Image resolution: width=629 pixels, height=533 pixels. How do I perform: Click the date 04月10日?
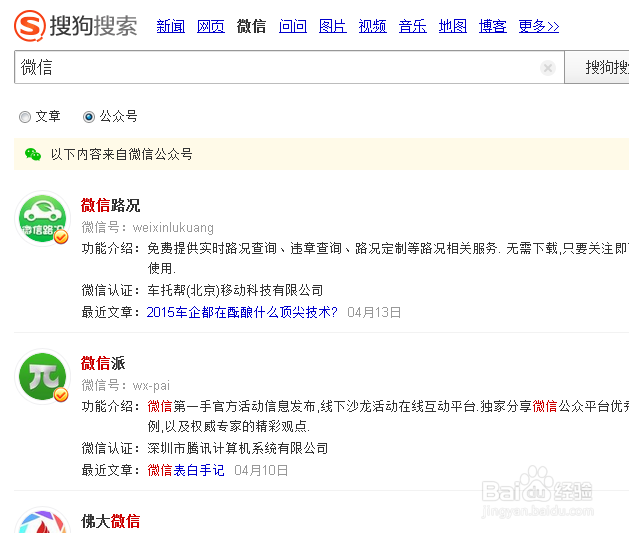(x=261, y=470)
